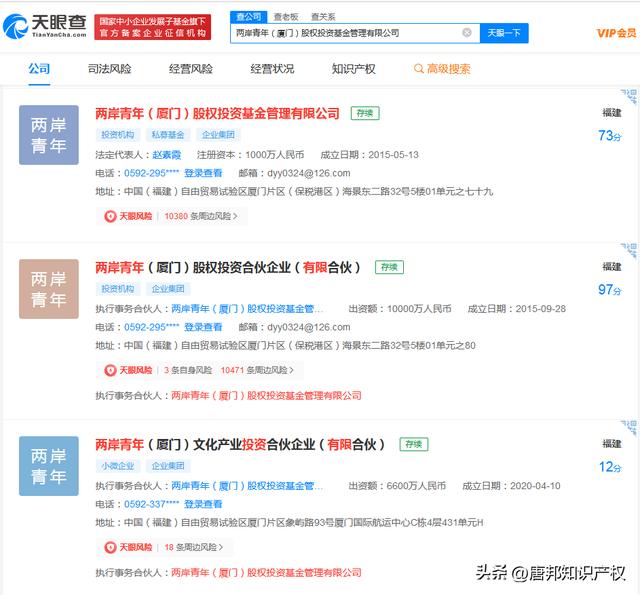Screen dimensions: 640x595
Task: Open 两岸青年（厦门）股权投资基金管理有限公司 title
Action: click(217, 113)
